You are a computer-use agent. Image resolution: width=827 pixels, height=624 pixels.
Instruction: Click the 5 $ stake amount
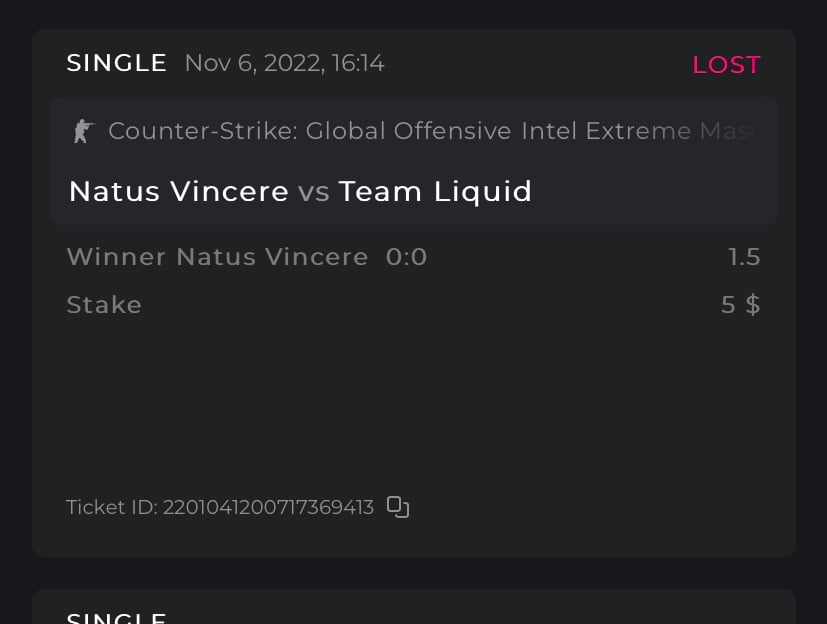pos(740,305)
